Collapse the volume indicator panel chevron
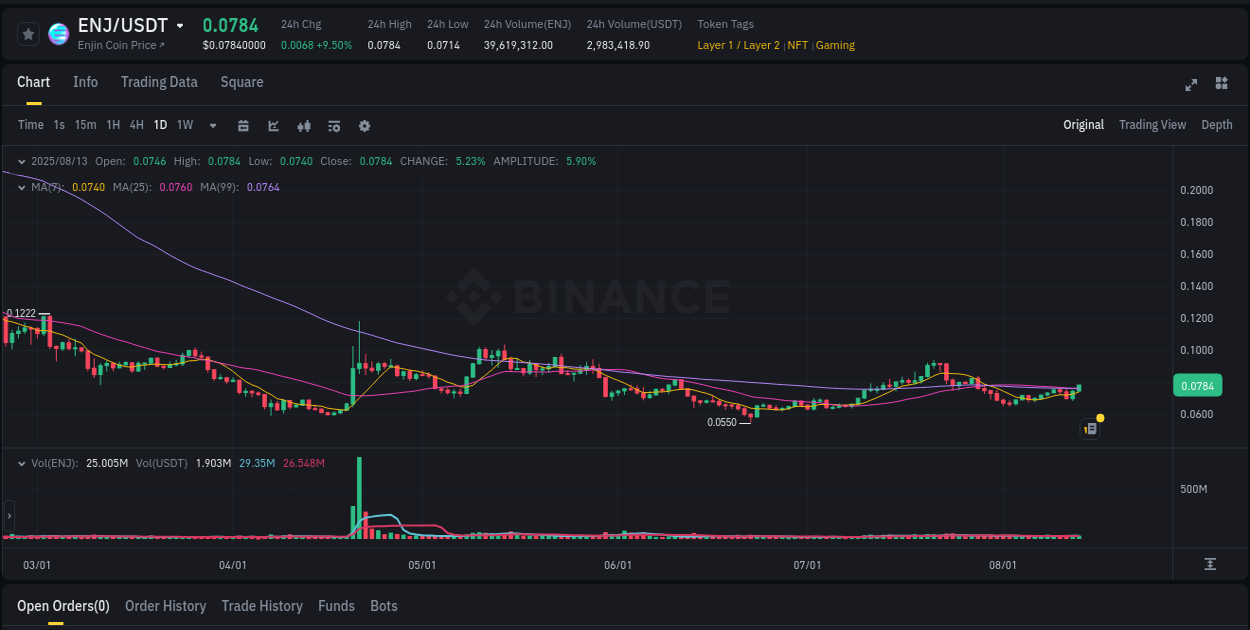This screenshot has width=1250, height=630. pos(20,463)
